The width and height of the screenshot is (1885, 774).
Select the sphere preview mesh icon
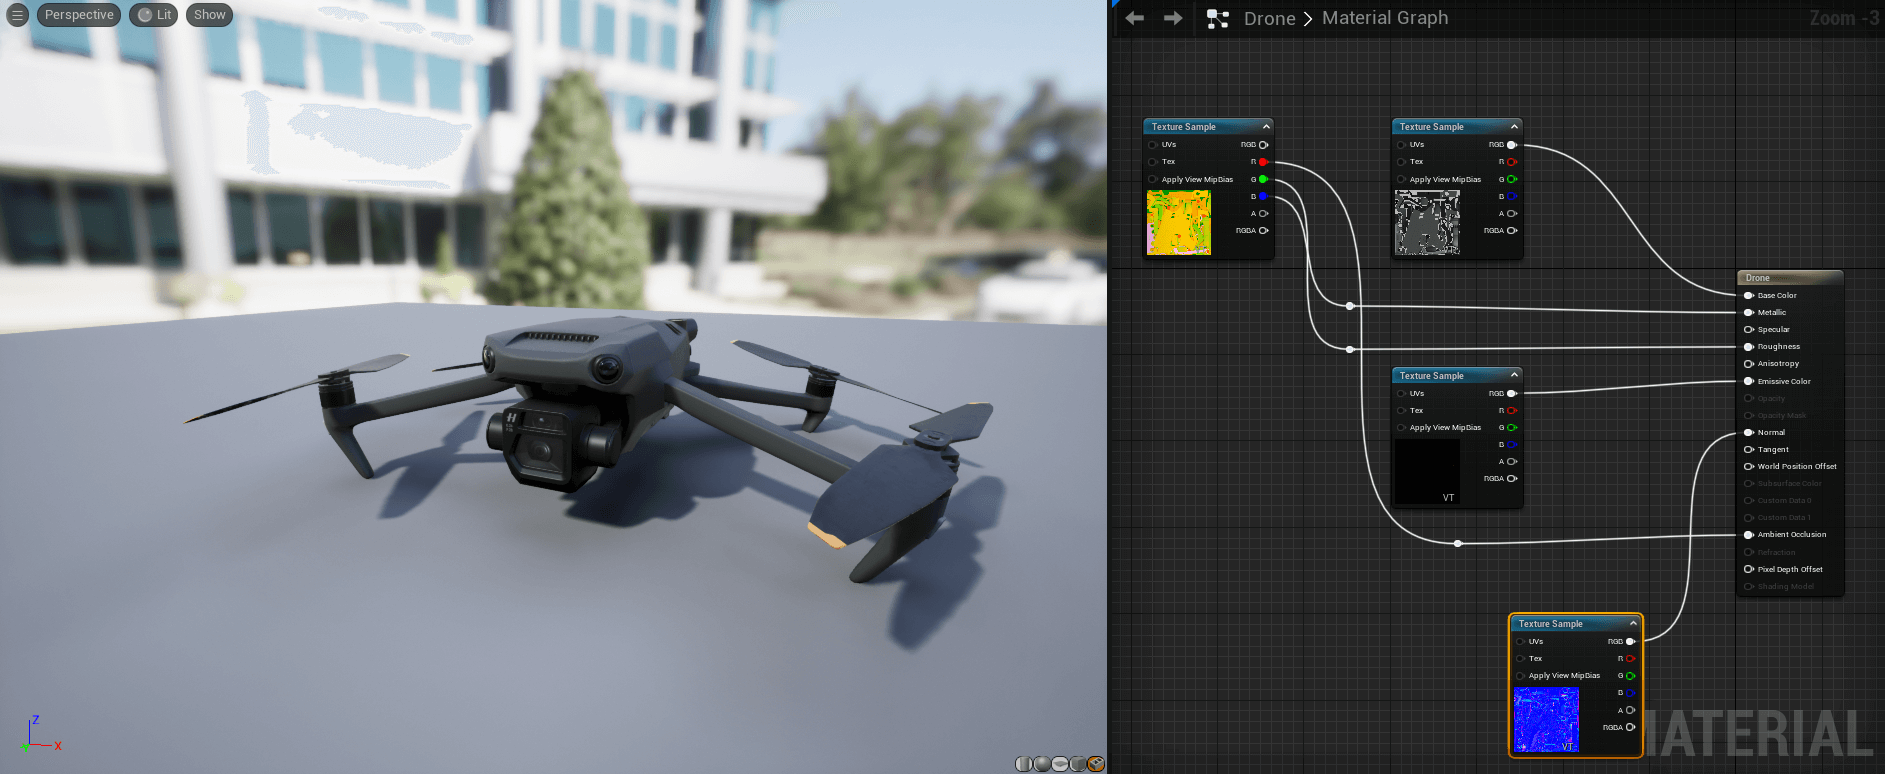[1042, 764]
